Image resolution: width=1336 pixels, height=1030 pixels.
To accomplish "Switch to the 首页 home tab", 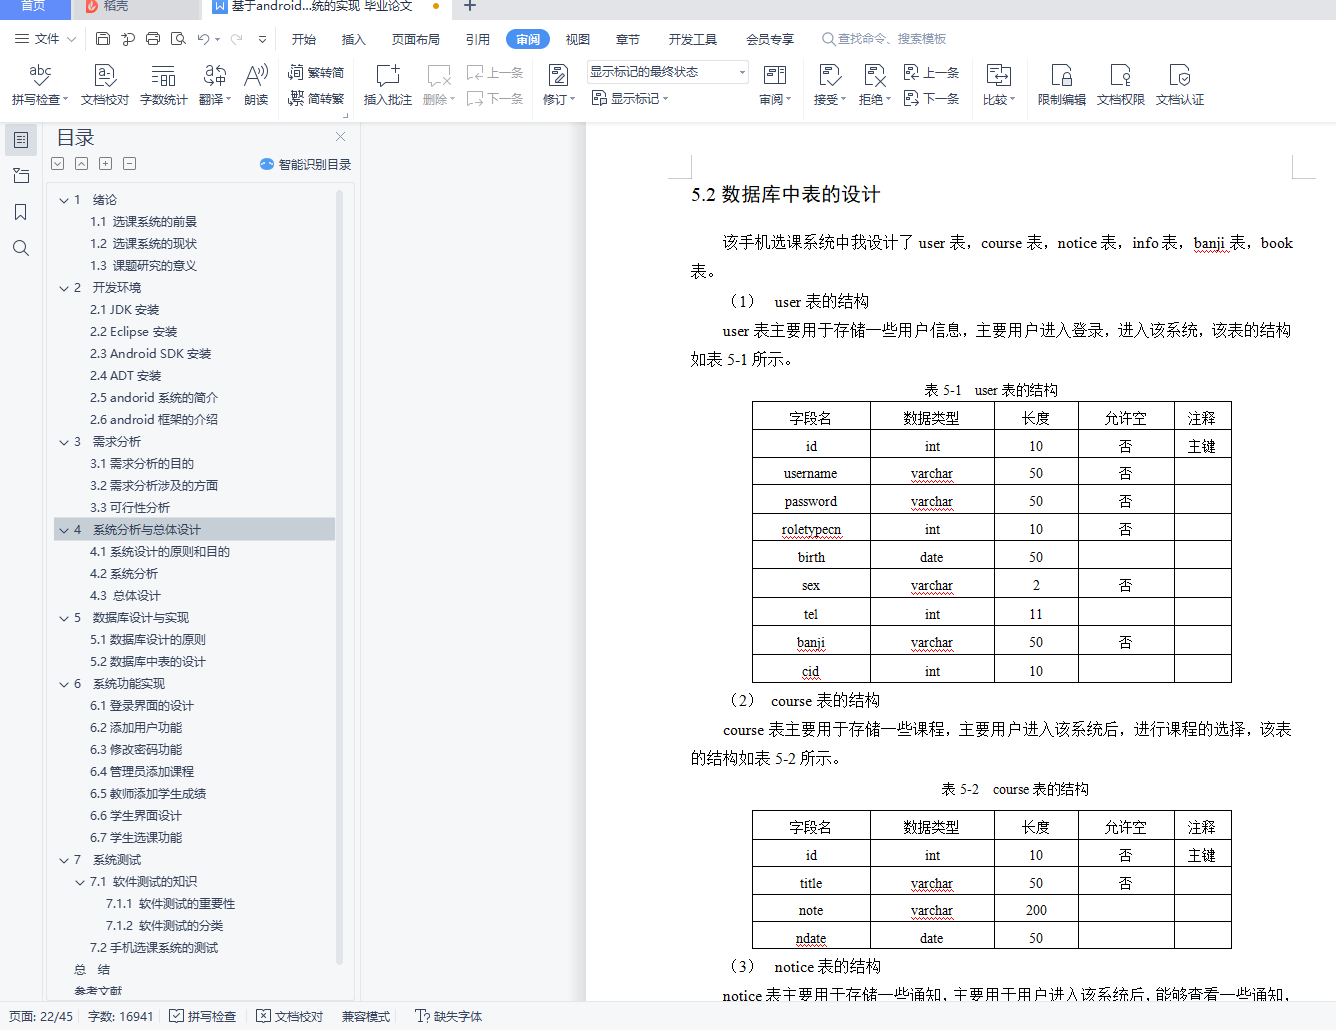I will pos(33,7).
